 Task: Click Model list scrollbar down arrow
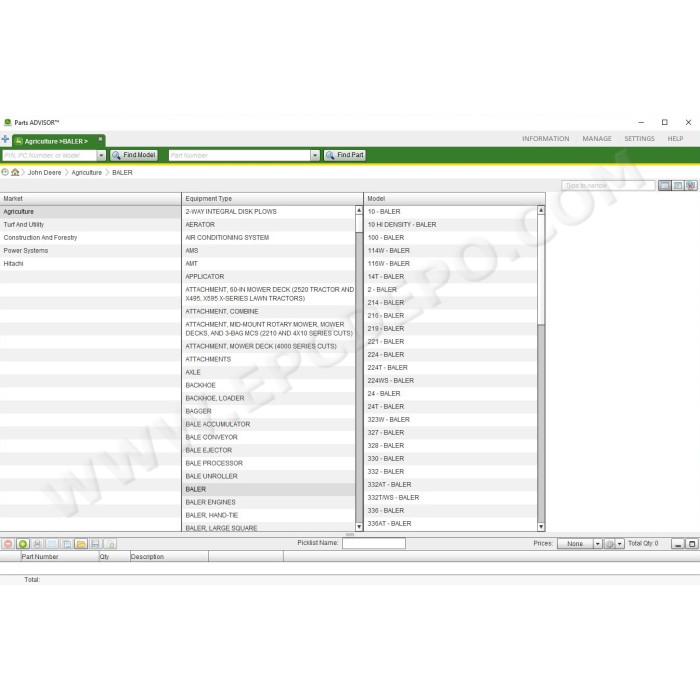[541, 527]
